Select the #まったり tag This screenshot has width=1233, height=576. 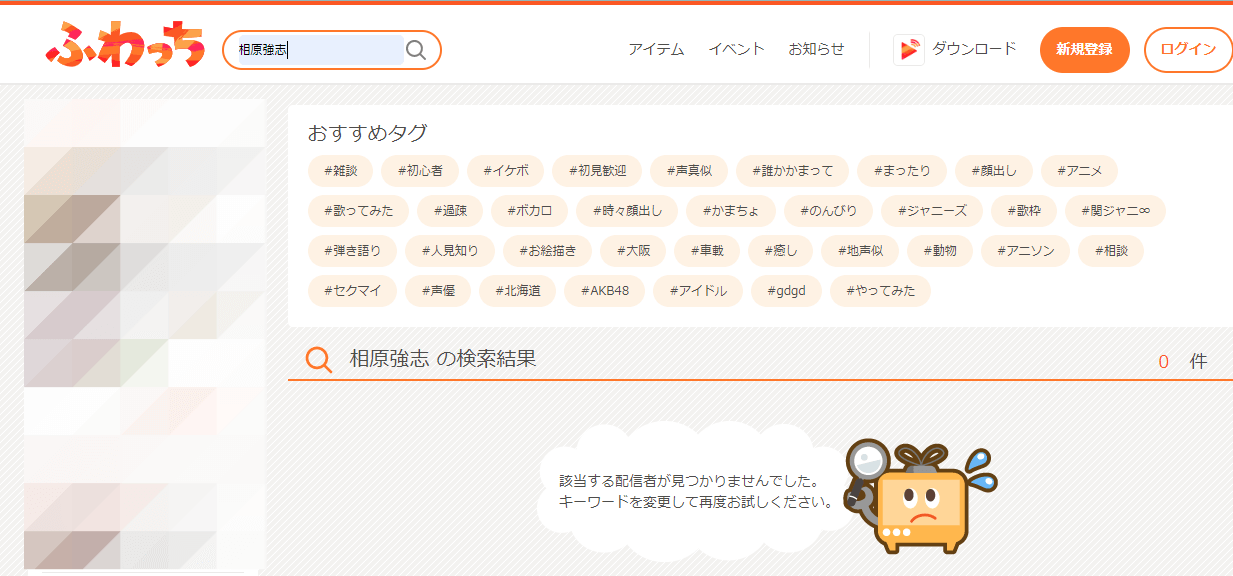[x=901, y=171]
